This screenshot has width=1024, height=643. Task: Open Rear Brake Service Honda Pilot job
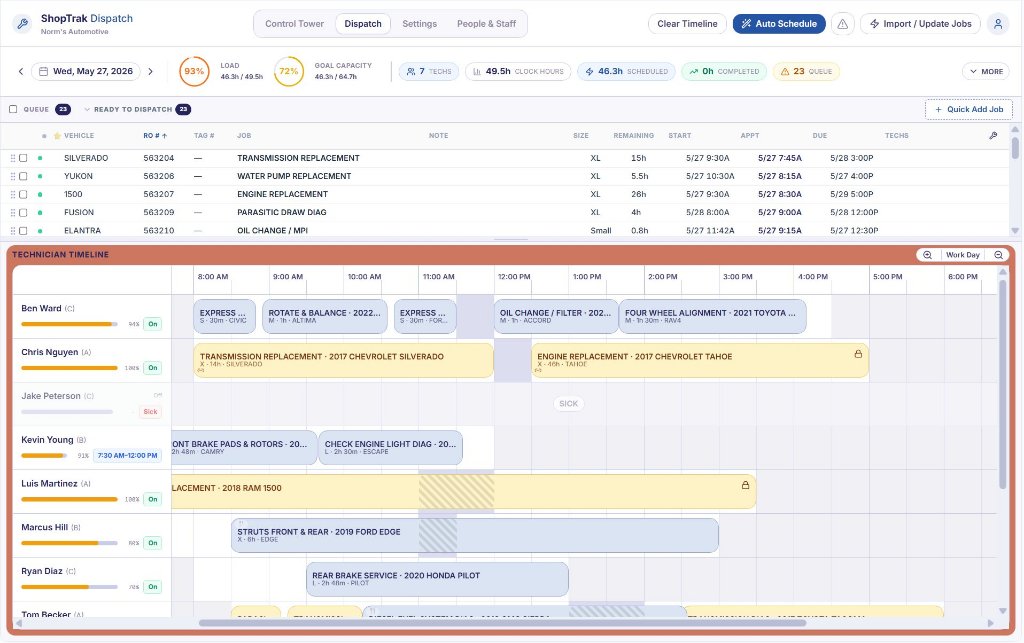[x=437, y=579]
